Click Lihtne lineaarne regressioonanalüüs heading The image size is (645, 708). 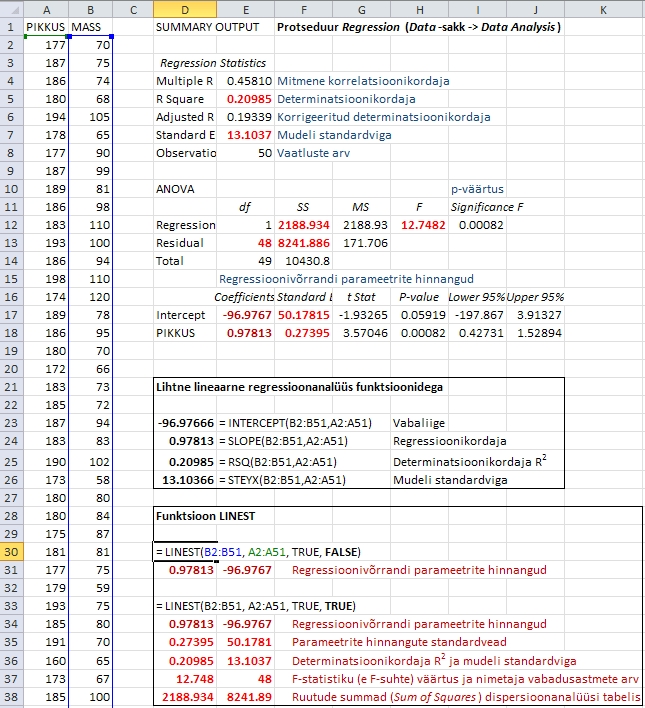point(299,387)
